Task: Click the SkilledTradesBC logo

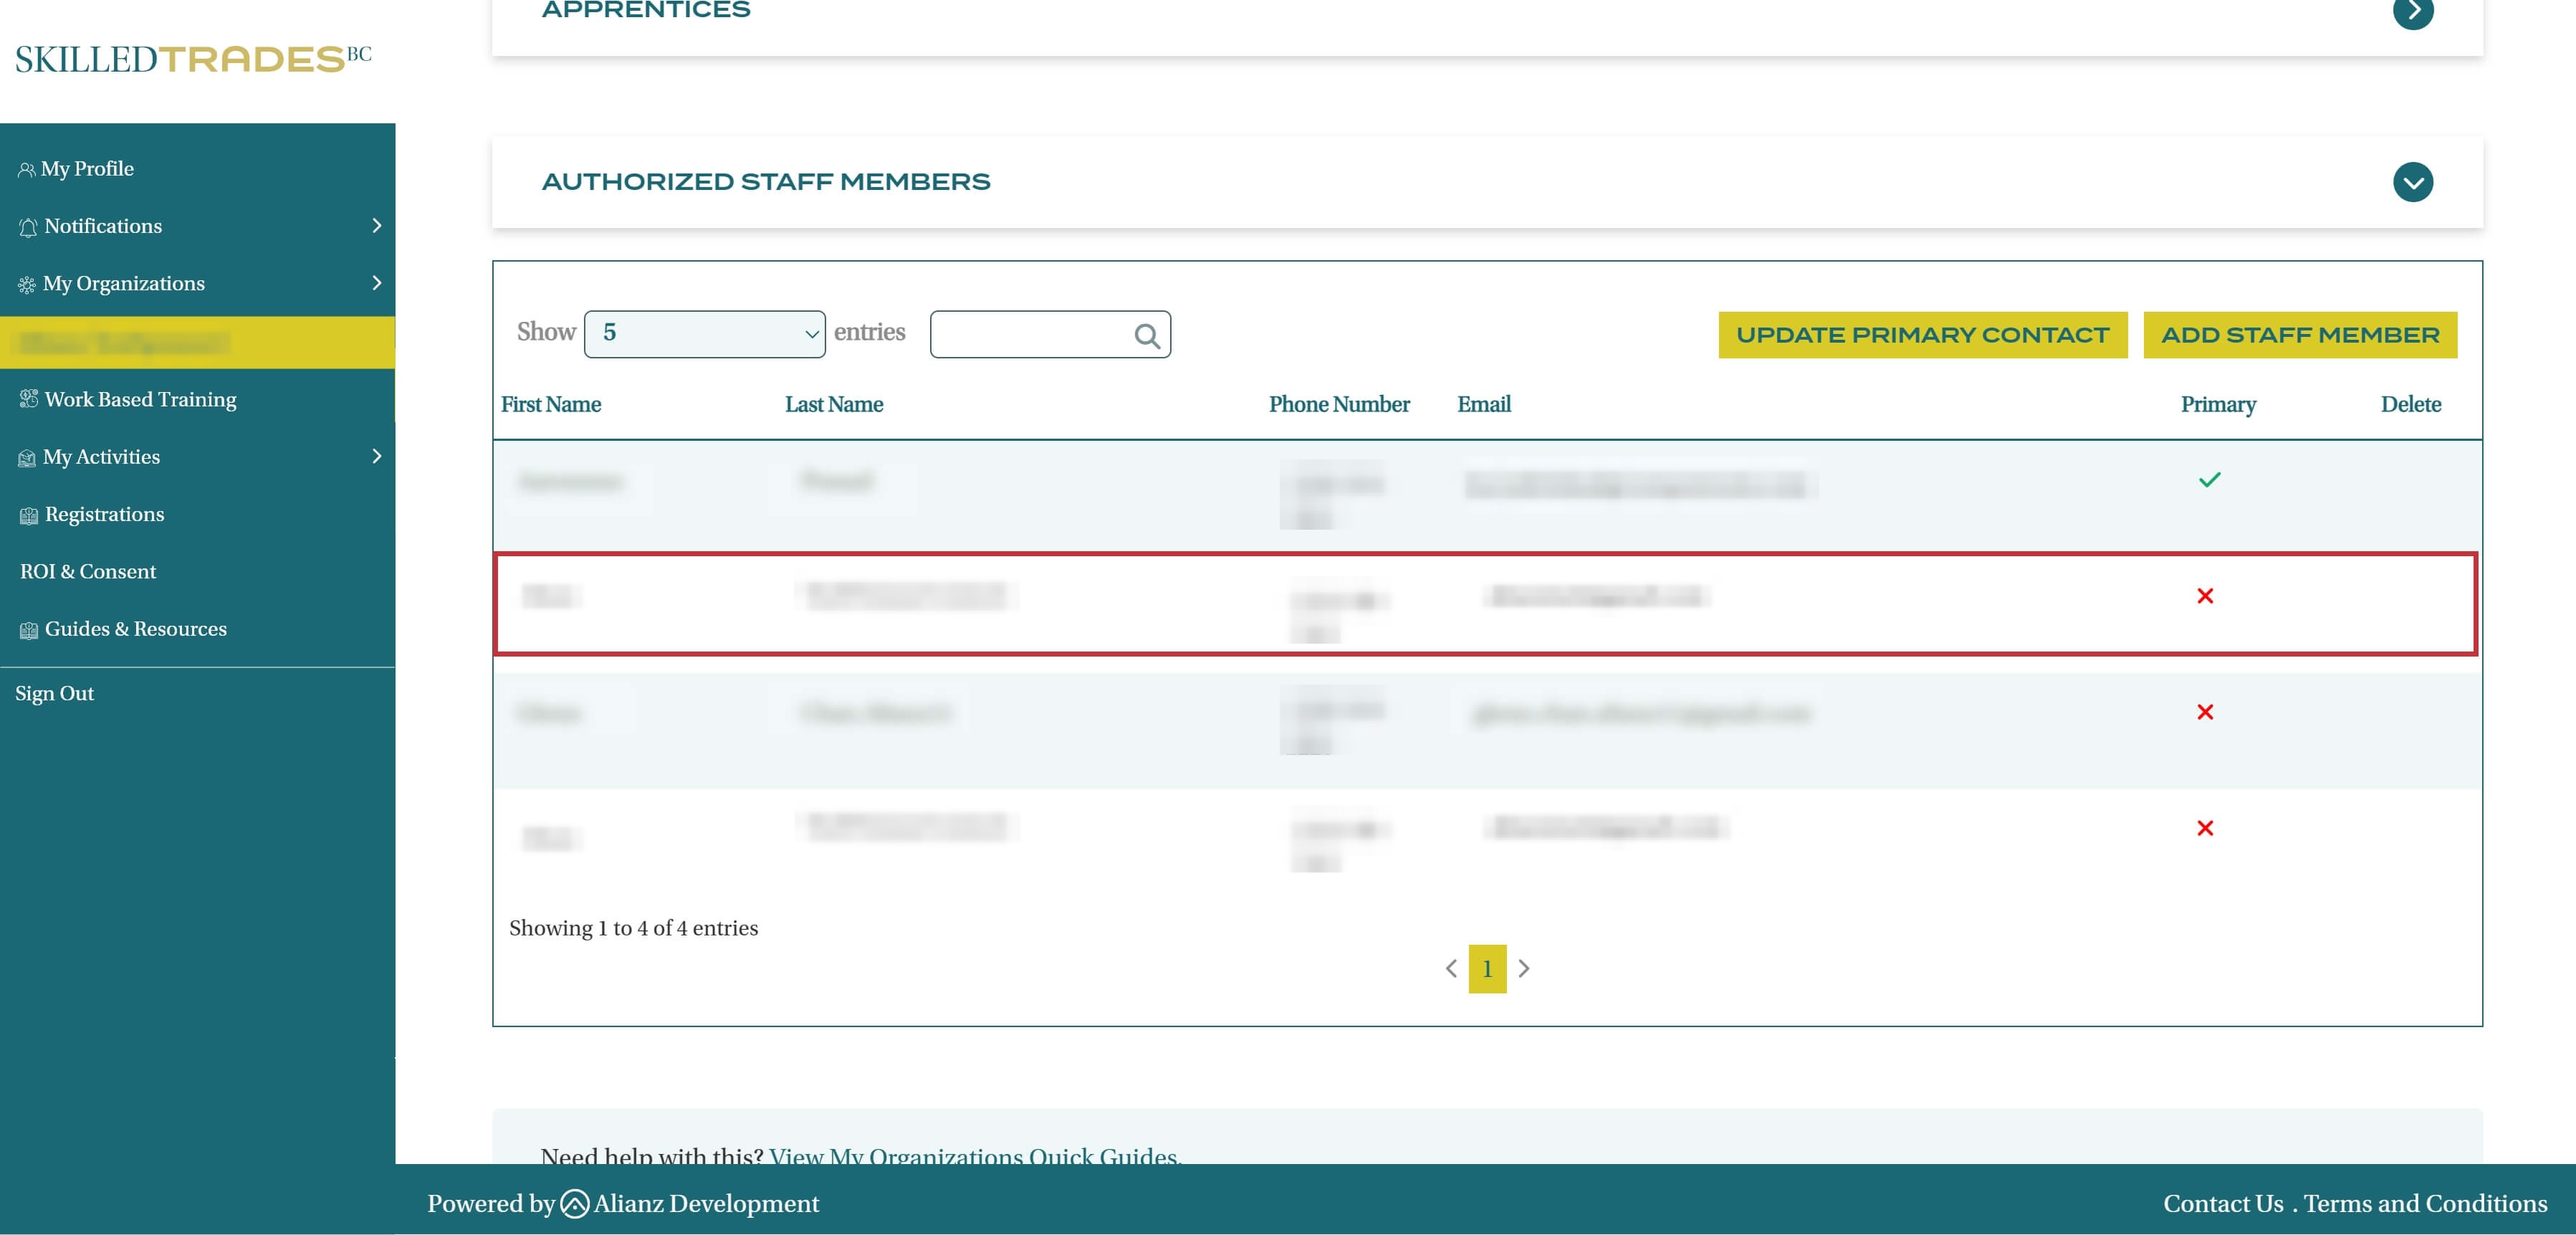Action: coord(193,59)
